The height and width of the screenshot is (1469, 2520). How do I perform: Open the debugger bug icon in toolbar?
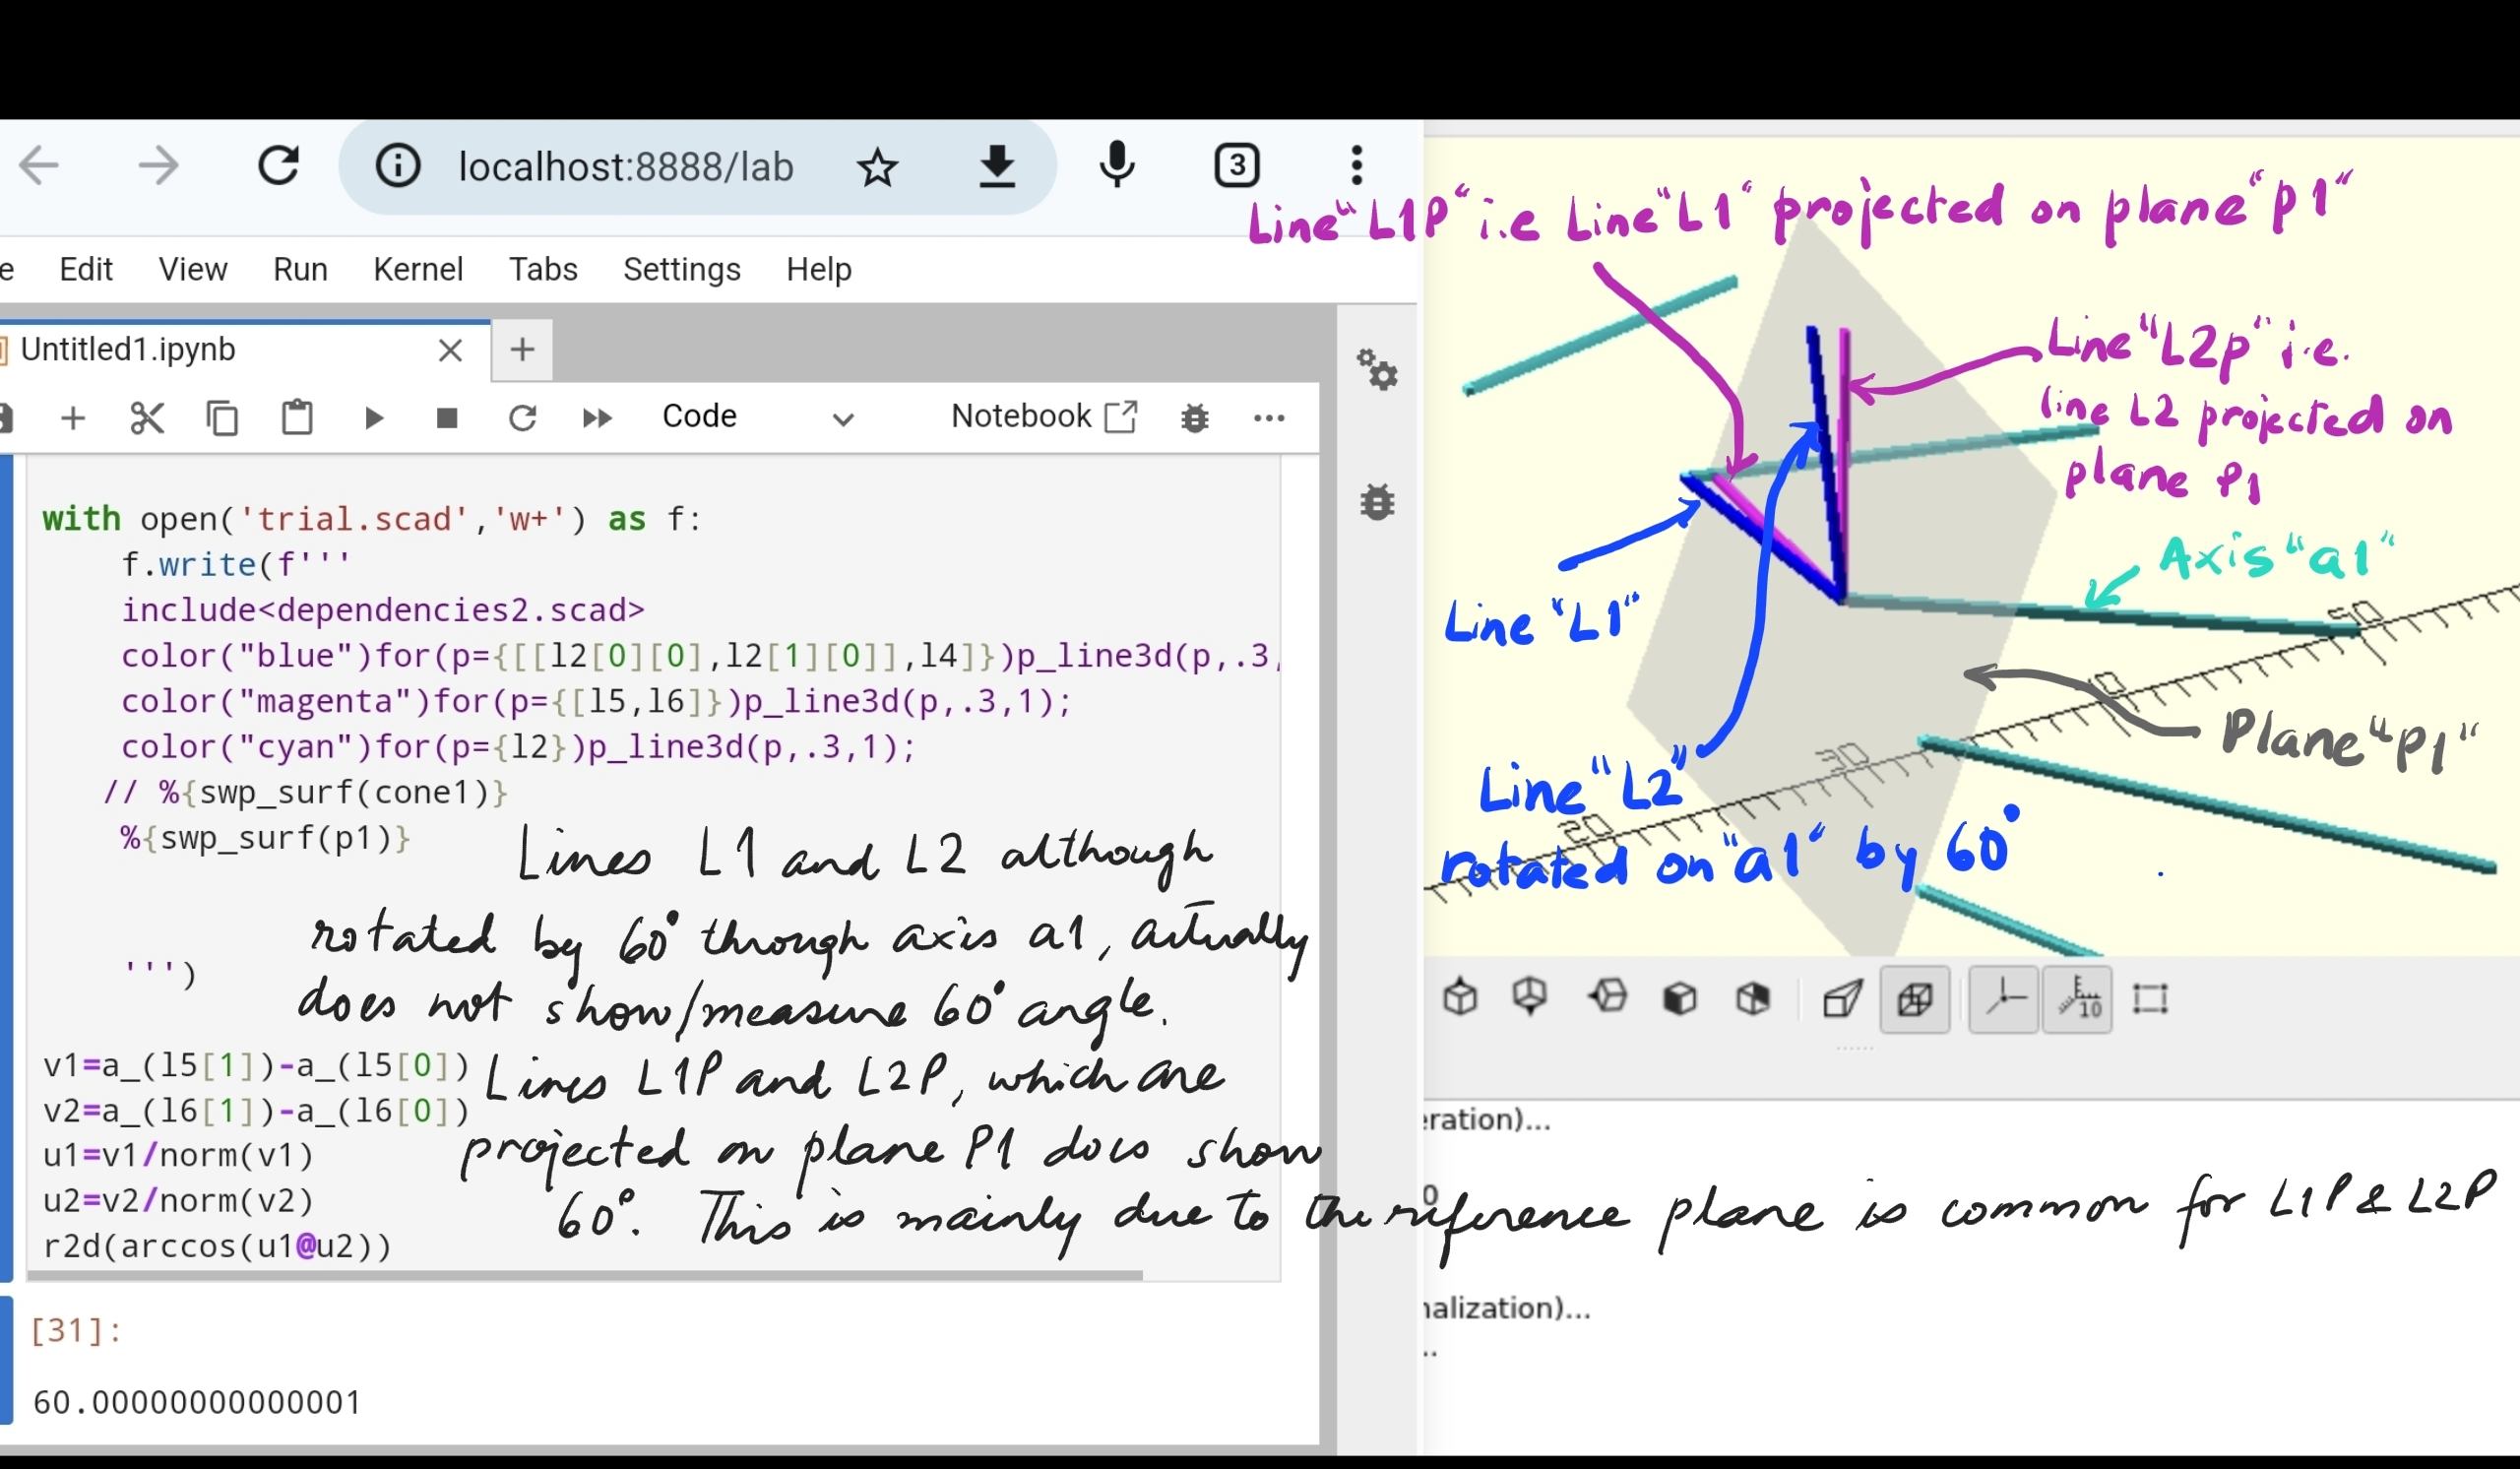(1194, 417)
